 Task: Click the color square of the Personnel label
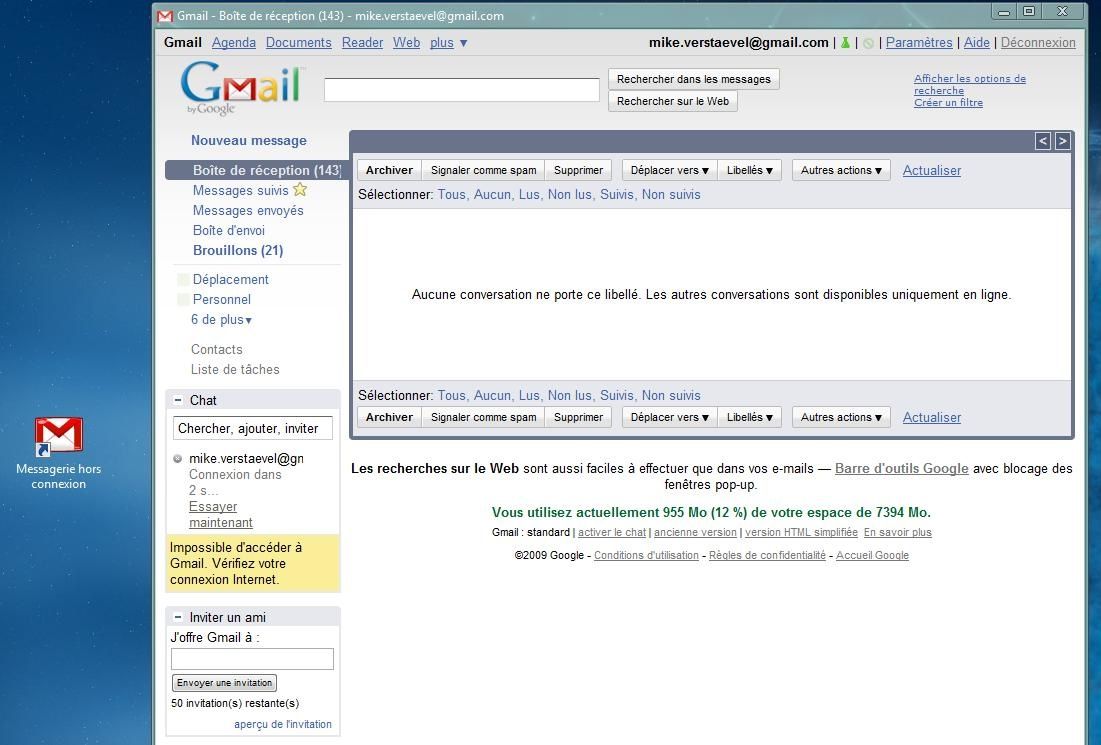183,300
